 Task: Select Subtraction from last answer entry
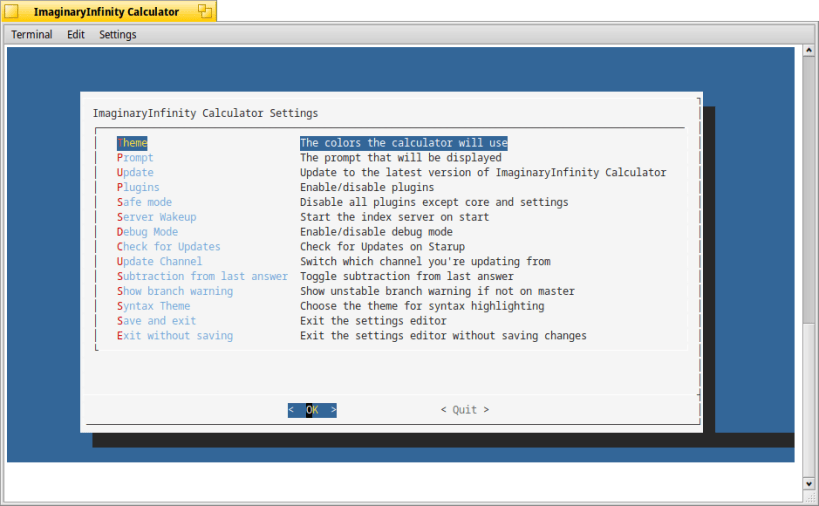pyautogui.click(x=202, y=276)
